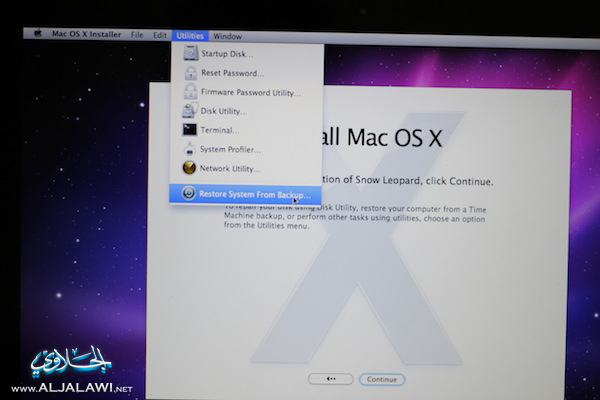Click the Startup Disk drive icon
This screenshot has height=400, width=600.
[x=191, y=53]
